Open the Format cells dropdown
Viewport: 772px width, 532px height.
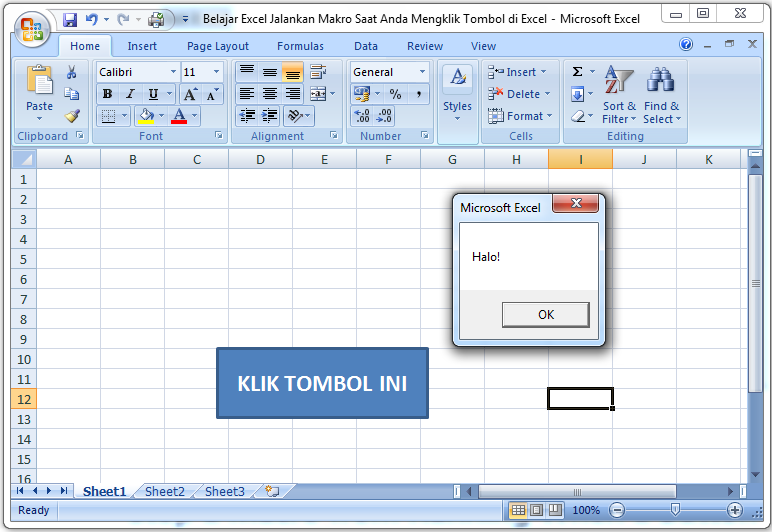(x=520, y=116)
